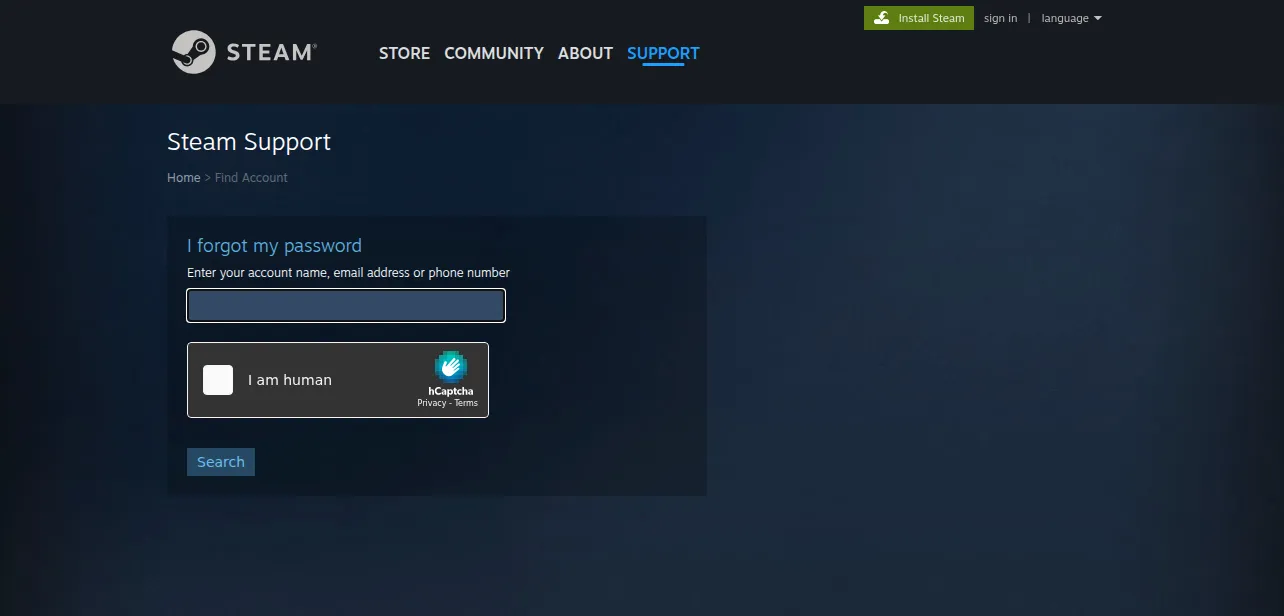Click the Search button
Screen dimensions: 1284x616
[221, 462]
